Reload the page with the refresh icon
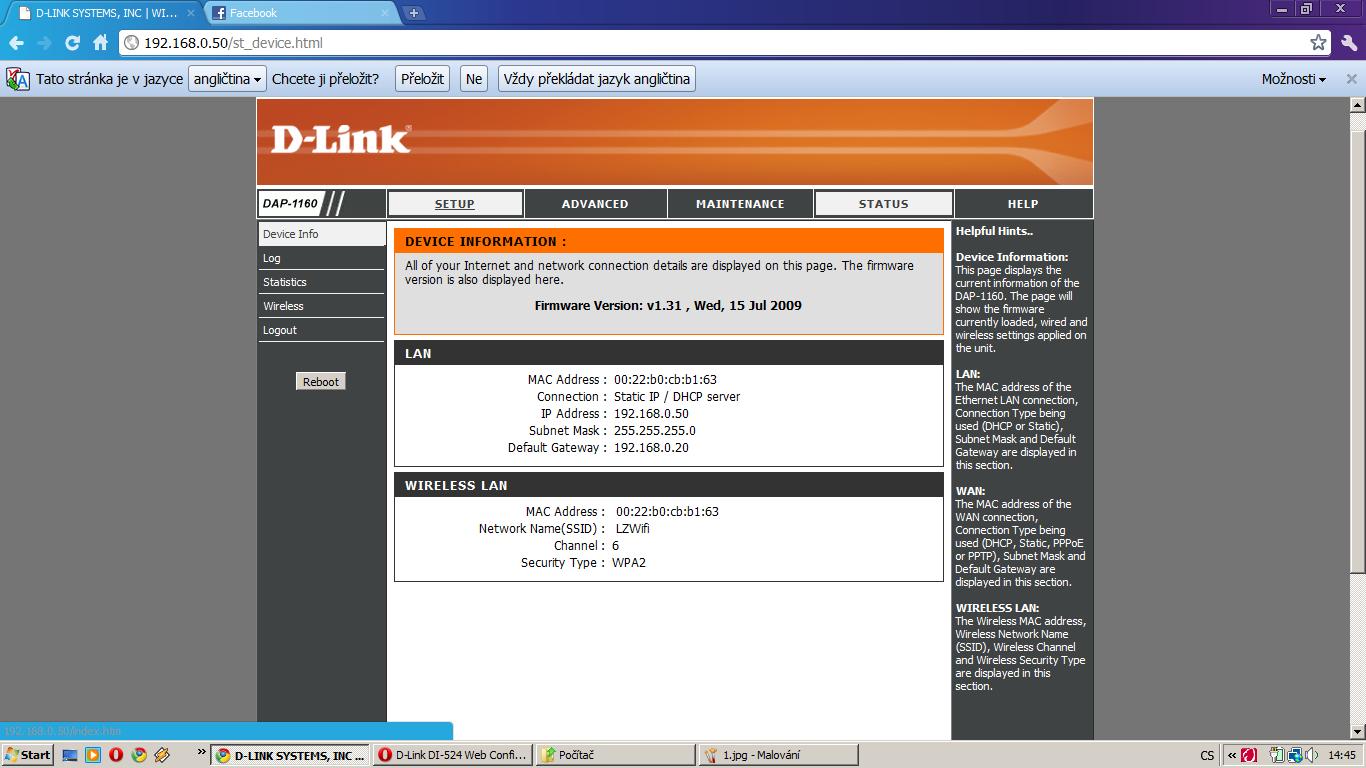The height and width of the screenshot is (768, 1366). pyautogui.click(x=72, y=43)
